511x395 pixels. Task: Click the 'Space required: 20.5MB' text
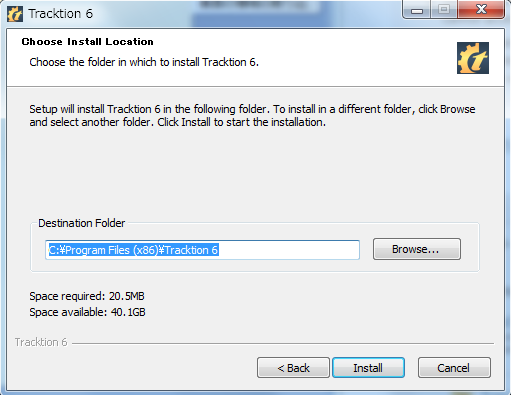coord(87,296)
